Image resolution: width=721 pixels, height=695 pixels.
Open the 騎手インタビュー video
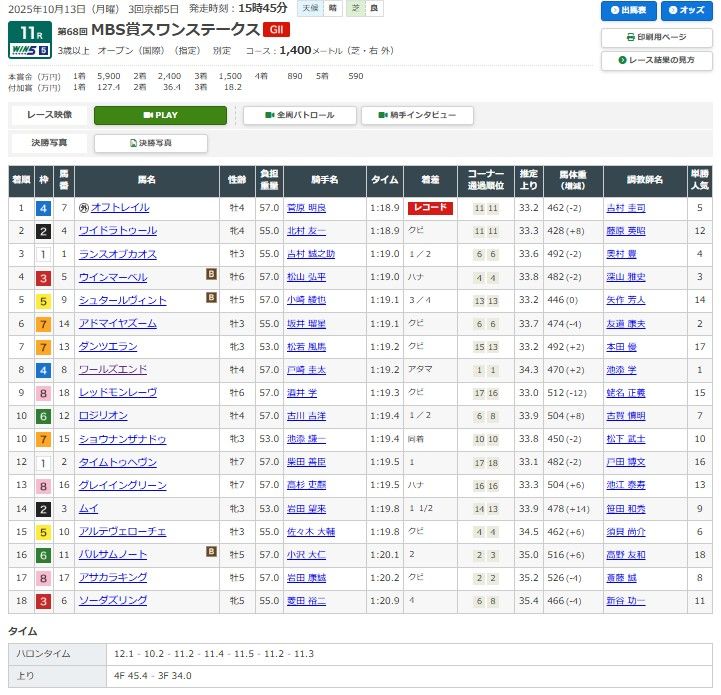[417, 115]
